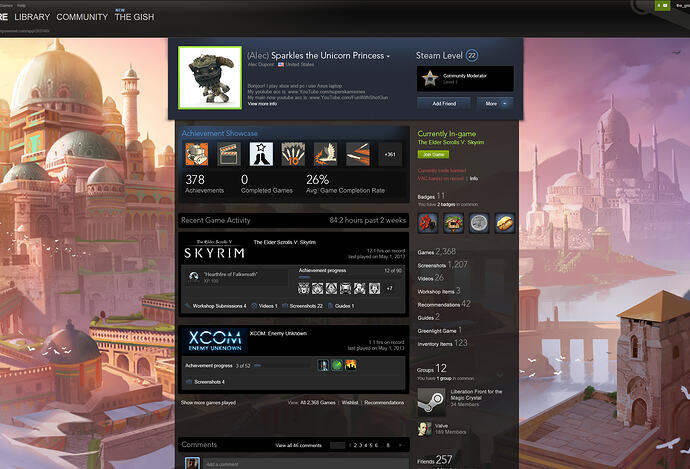
Task: Open the Achievement Showcase heading
Action: pyautogui.click(x=220, y=133)
